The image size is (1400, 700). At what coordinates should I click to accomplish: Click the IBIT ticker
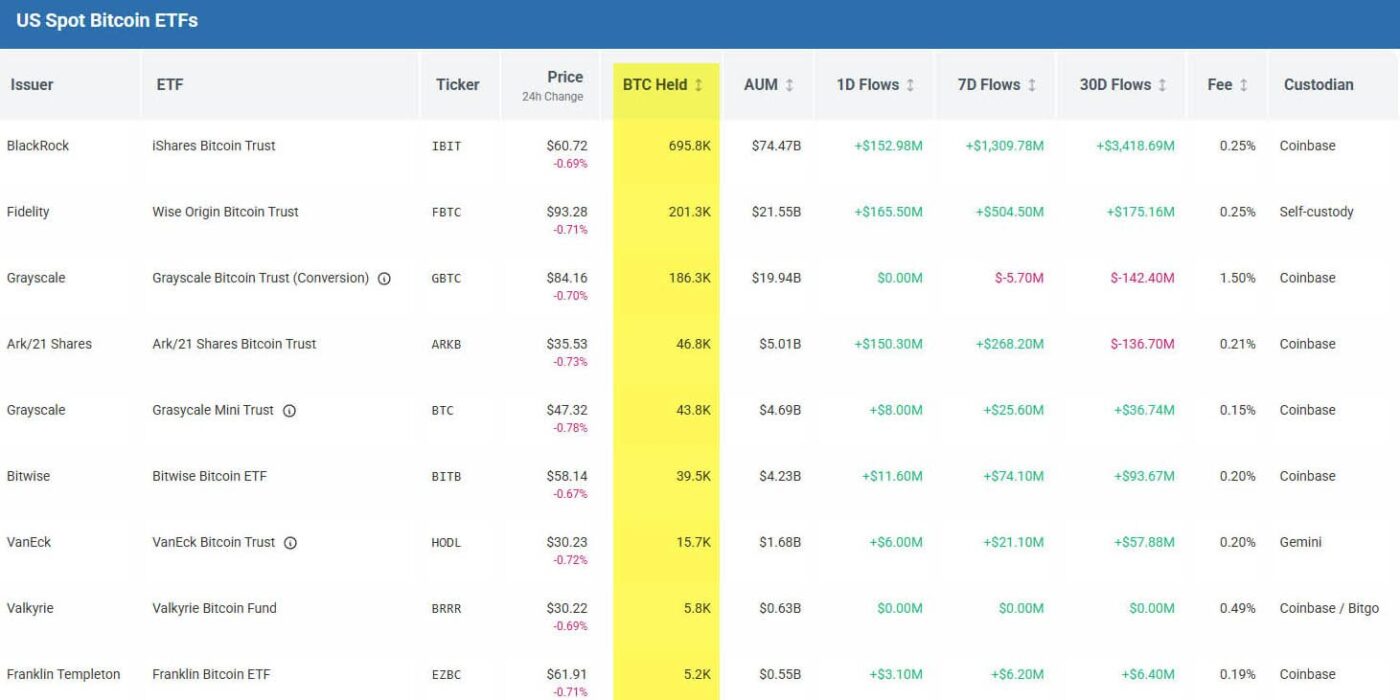click(446, 147)
